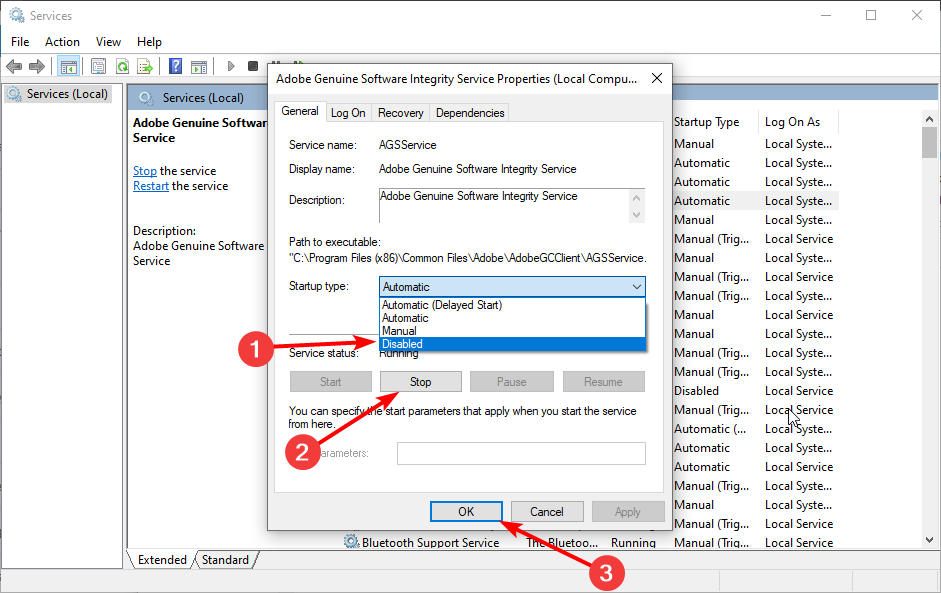The height and width of the screenshot is (593, 941).
Task: Click the Restart the service link
Action: click(x=151, y=186)
